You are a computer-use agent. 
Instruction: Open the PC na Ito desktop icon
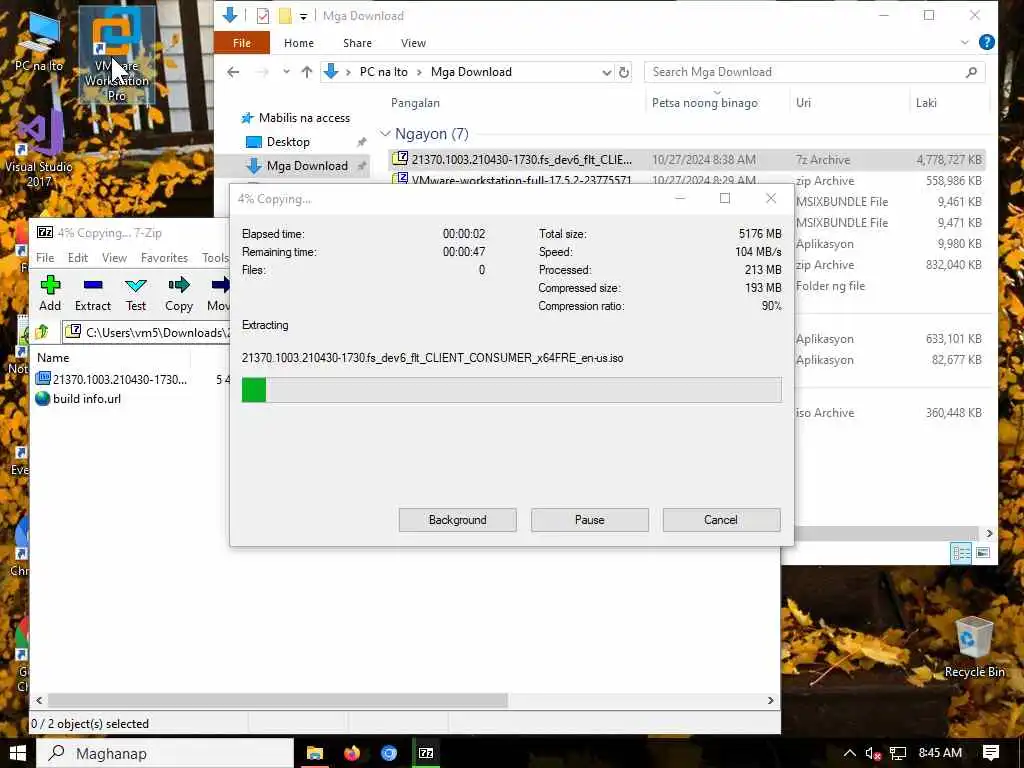39,40
